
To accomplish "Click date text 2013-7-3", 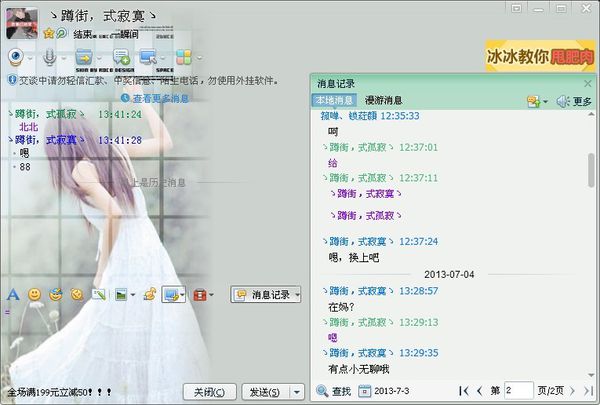I will click(391, 391).
